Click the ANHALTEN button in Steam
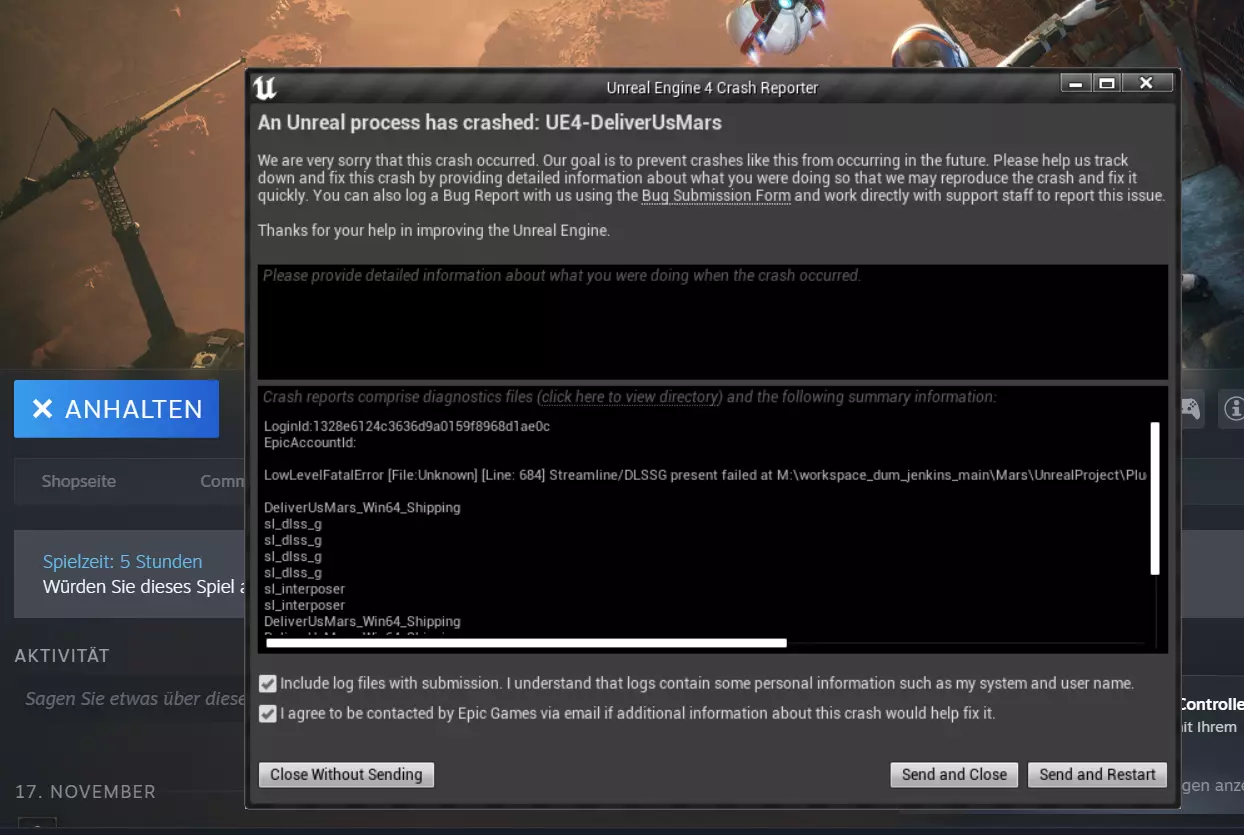 pos(116,409)
